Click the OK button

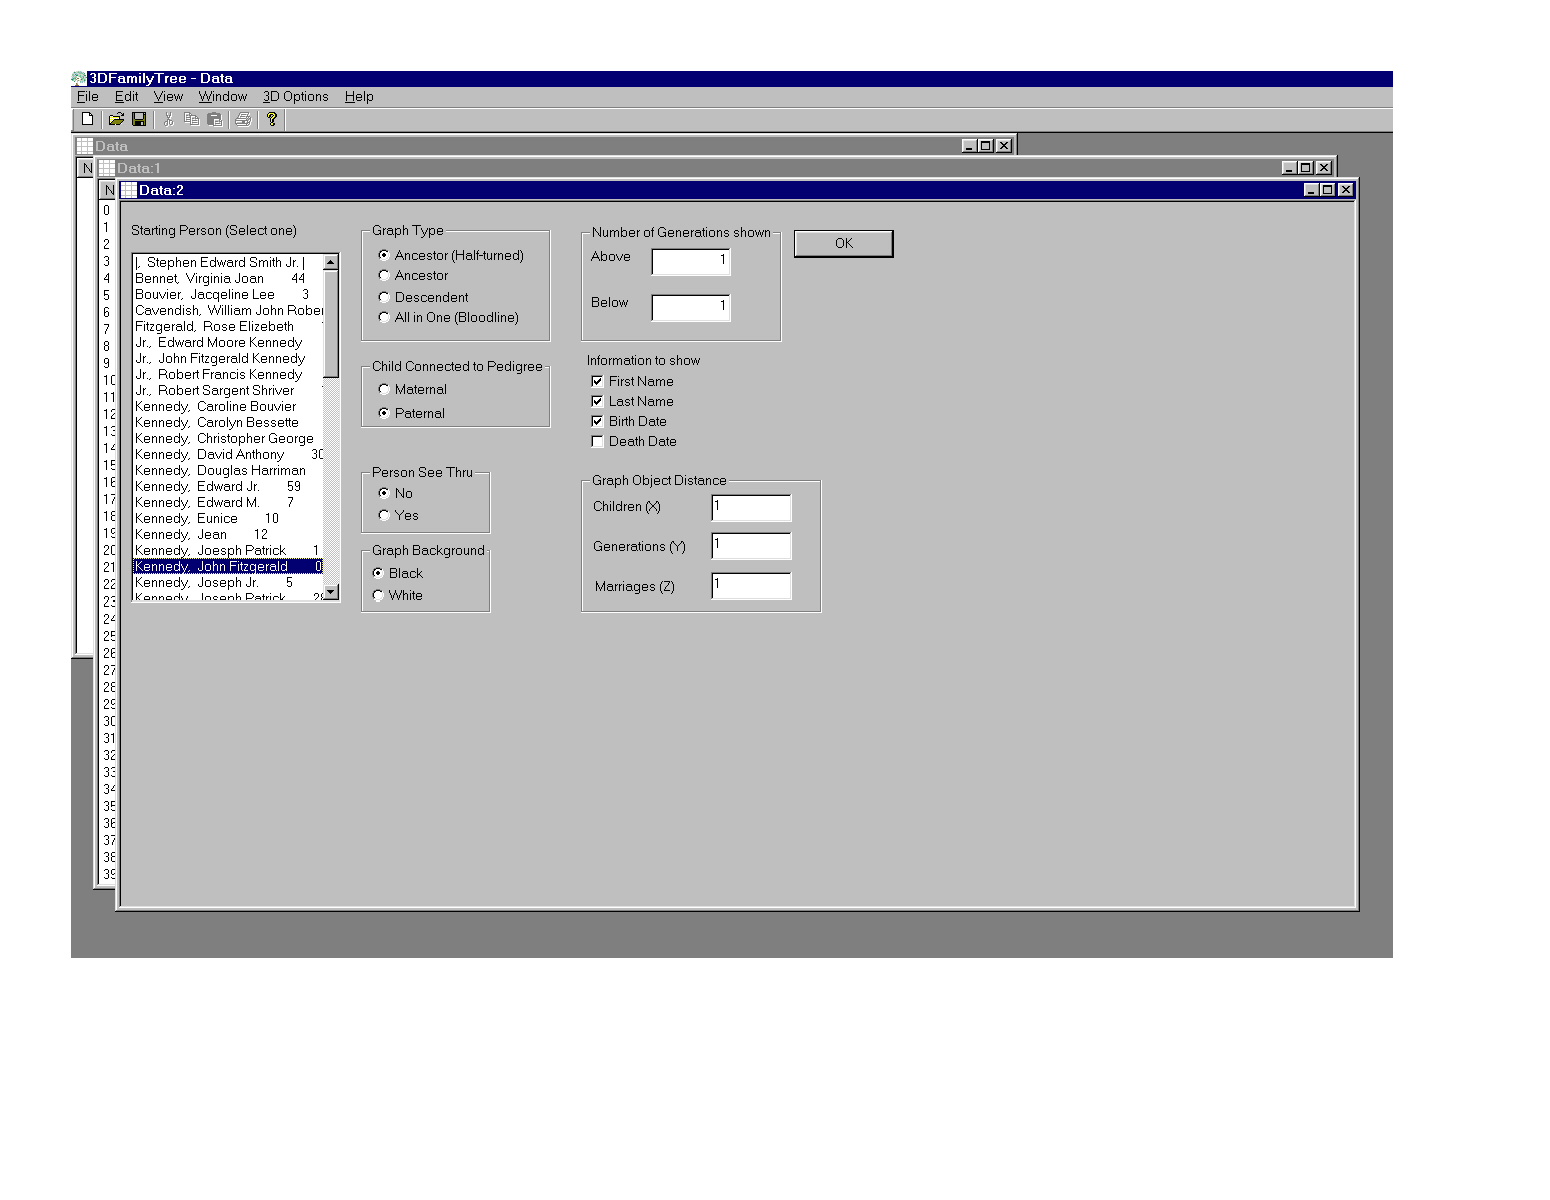(x=843, y=243)
